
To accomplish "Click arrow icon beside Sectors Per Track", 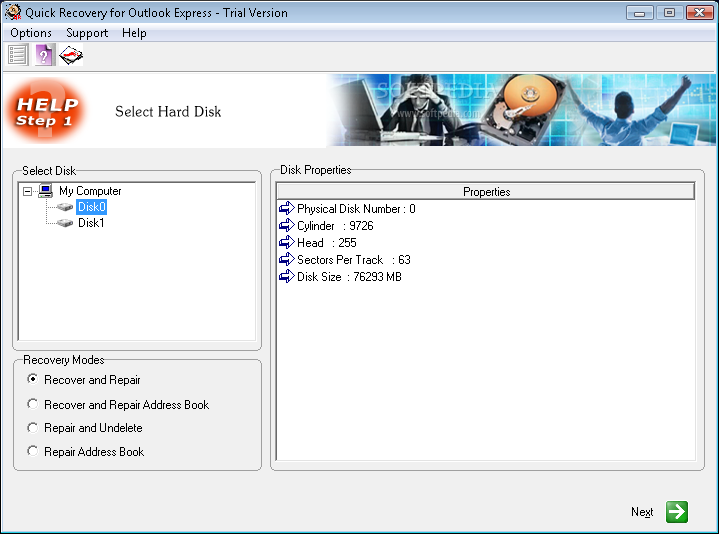I will click(287, 259).
